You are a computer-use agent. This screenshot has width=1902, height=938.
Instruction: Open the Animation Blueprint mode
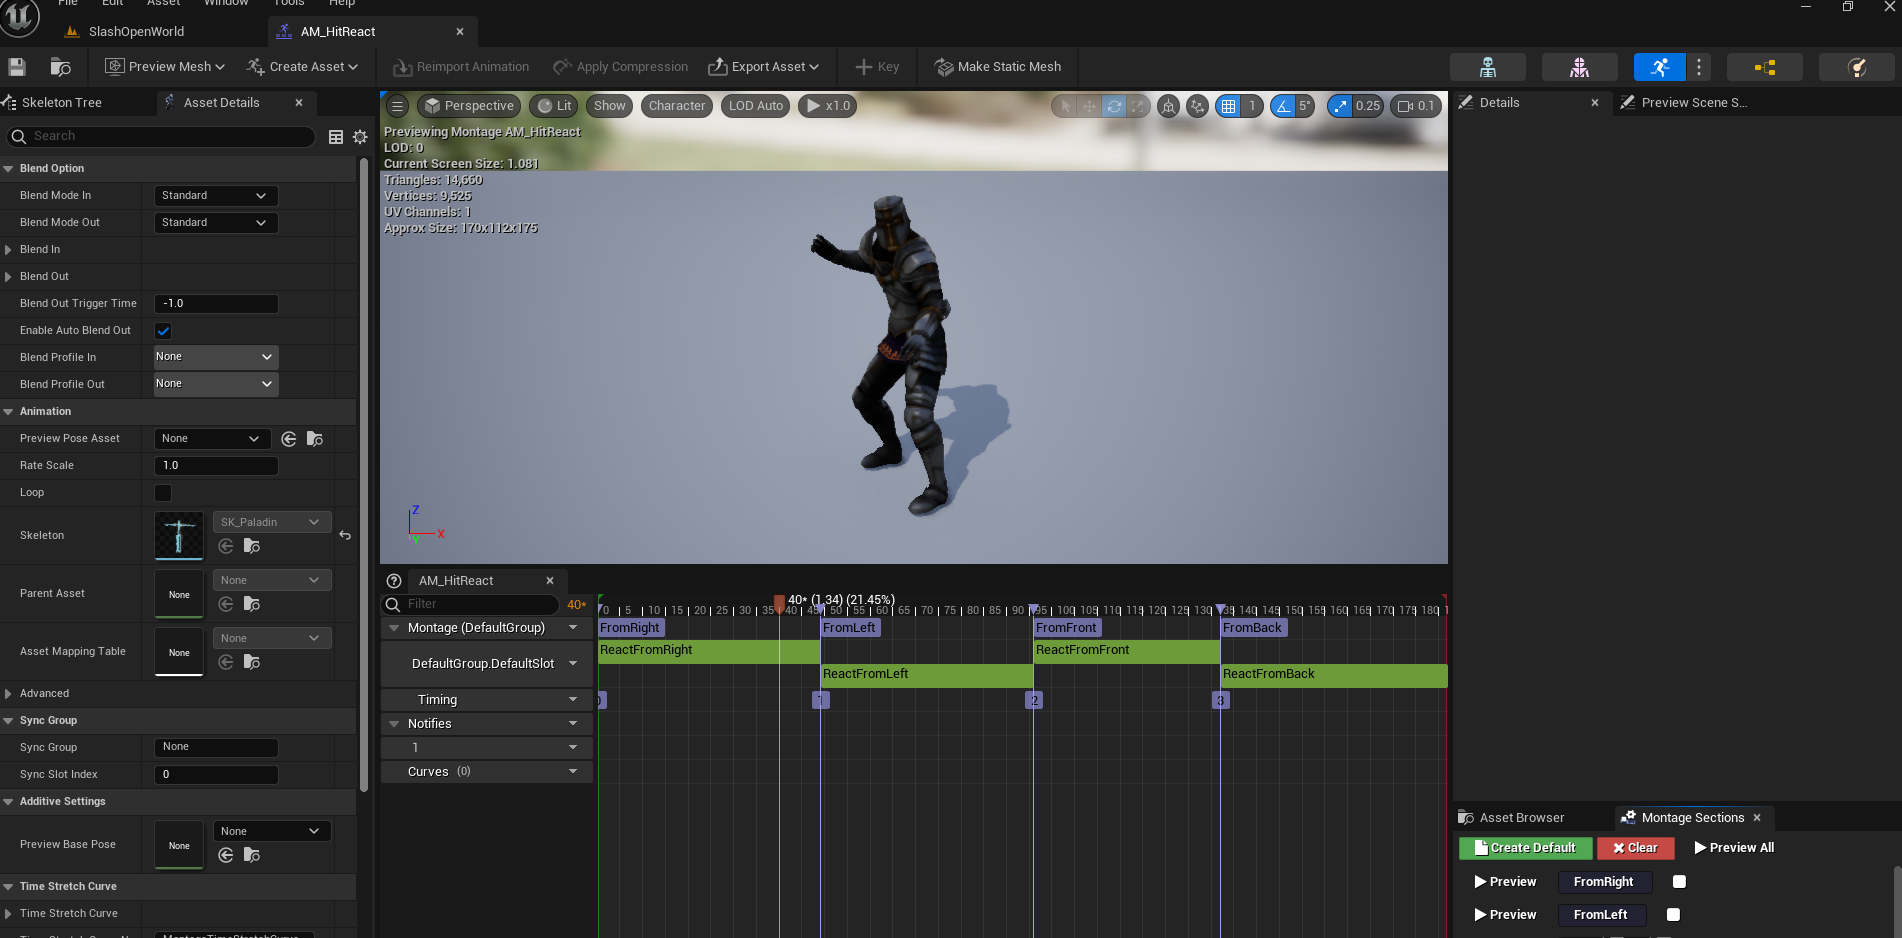point(1764,67)
